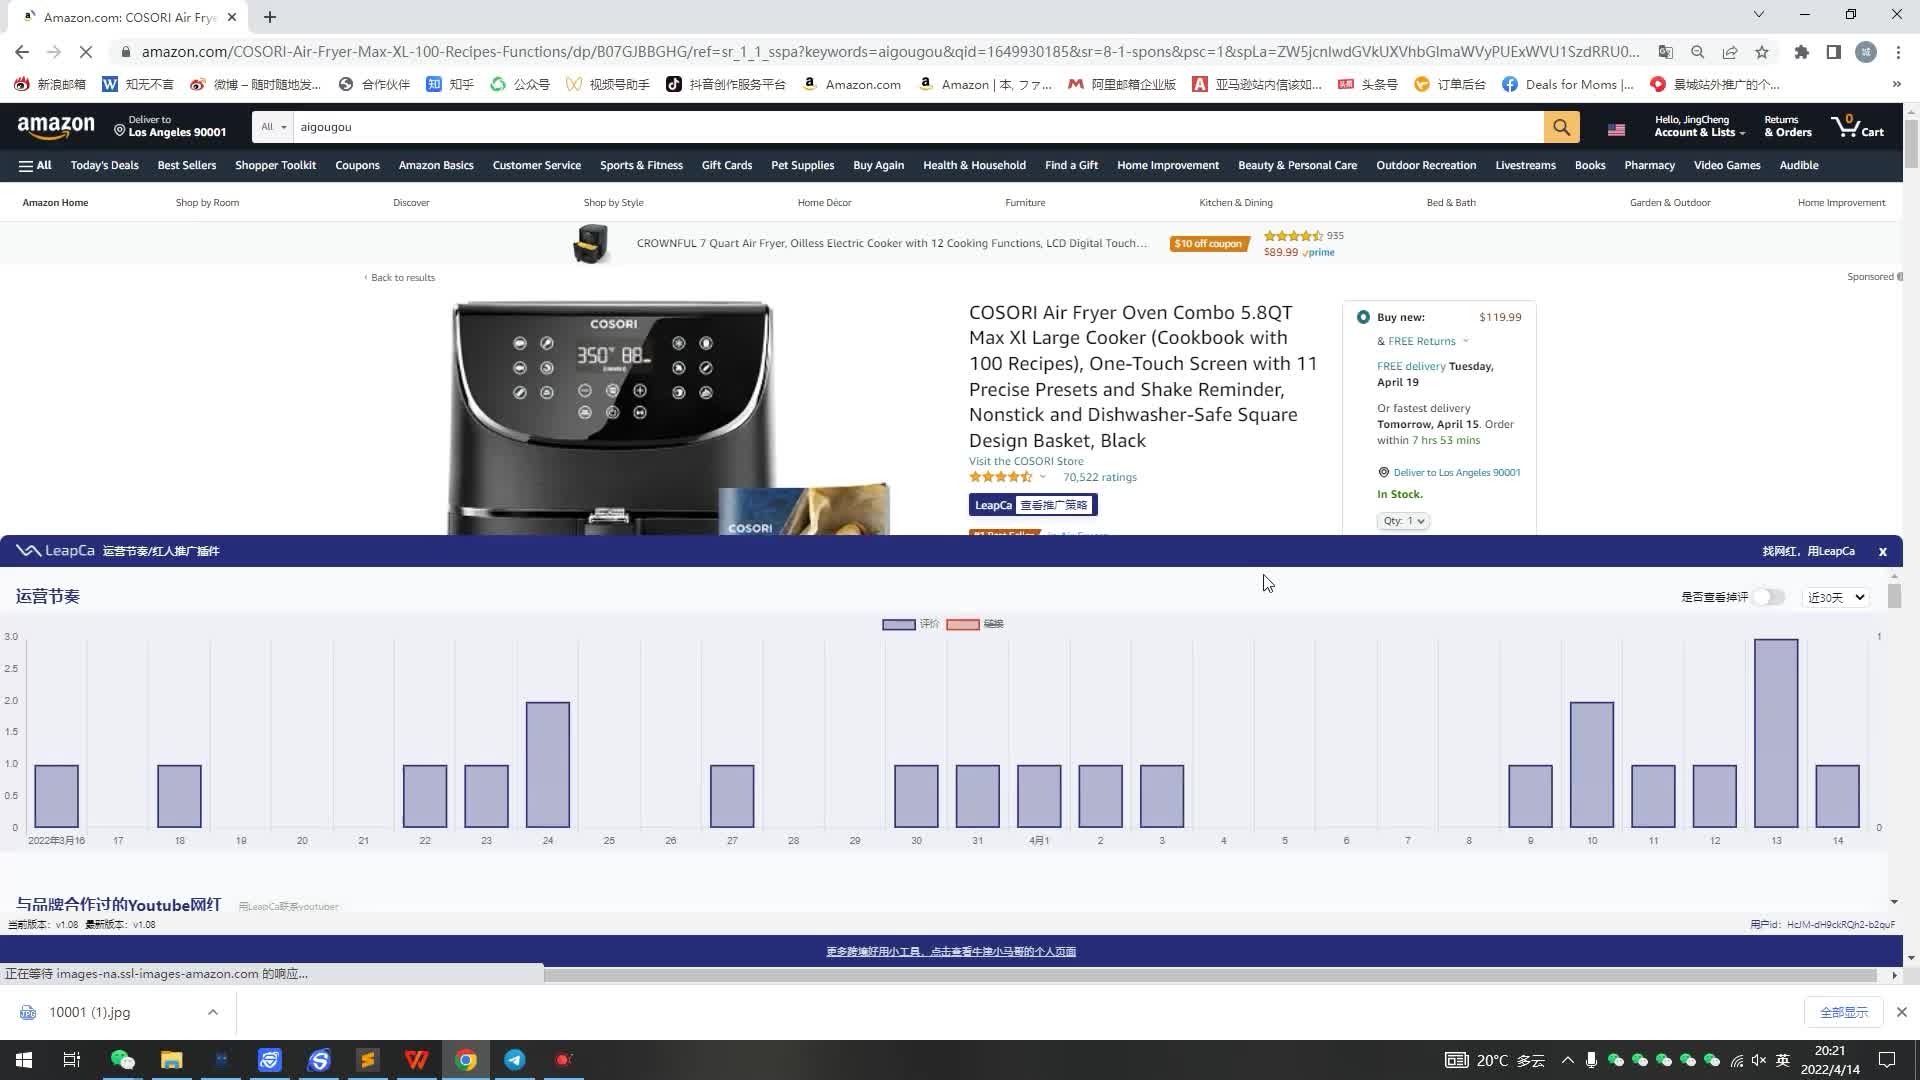Viewport: 1920px width, 1080px height.
Task: Show more bookmarks with the chevron
Action: click(x=1897, y=84)
